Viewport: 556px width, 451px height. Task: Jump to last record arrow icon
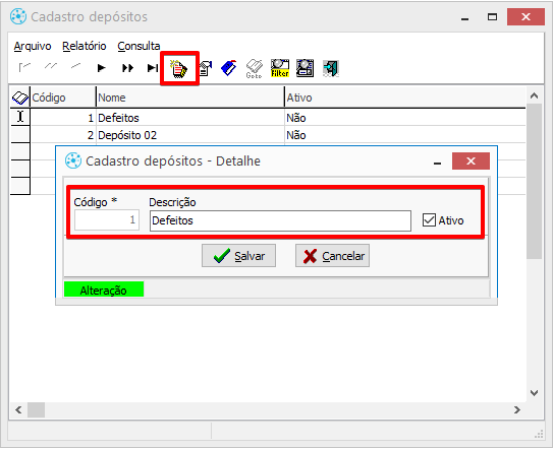(152, 68)
